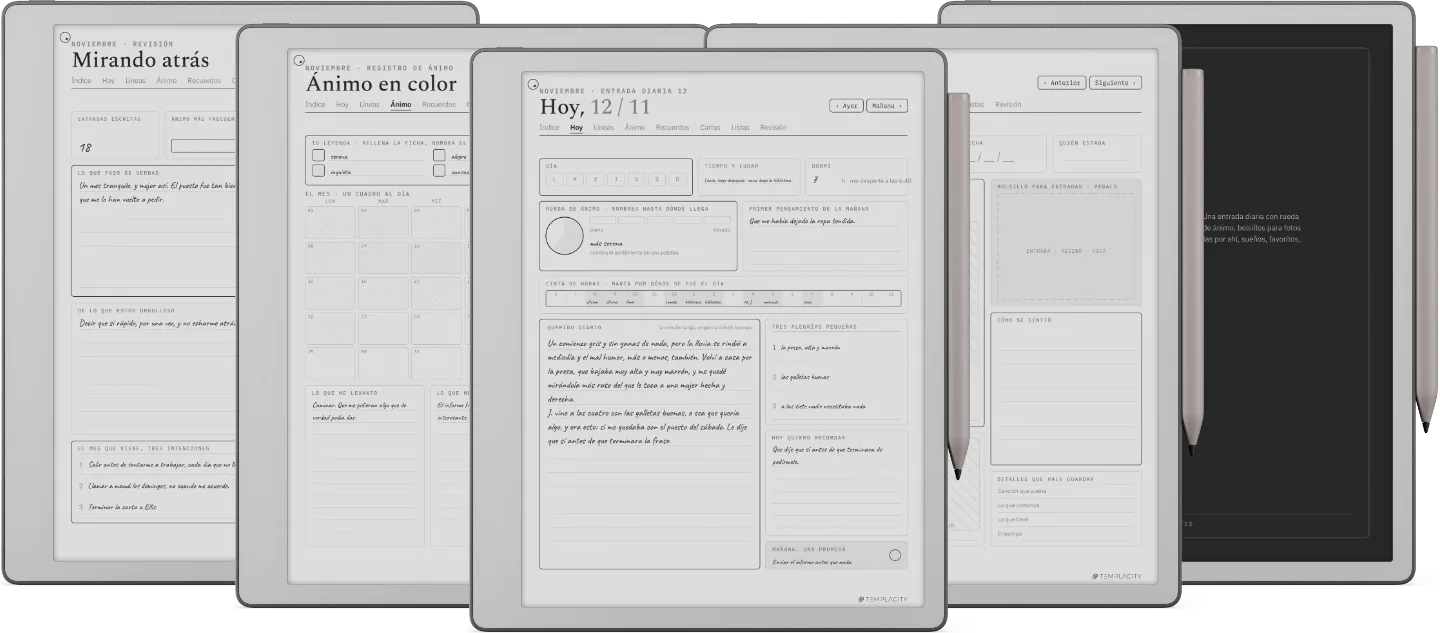Open Recuerdos tab on center tablet

tap(672, 128)
